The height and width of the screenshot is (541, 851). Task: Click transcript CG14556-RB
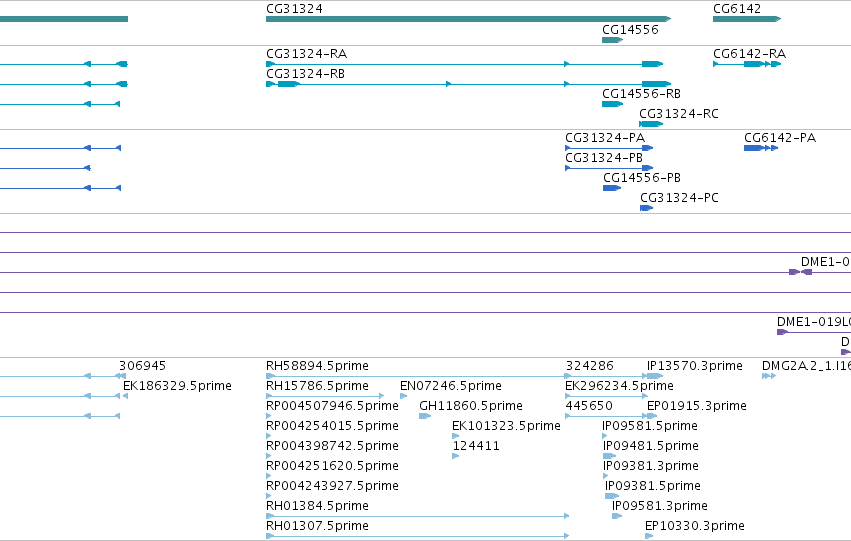pyautogui.click(x=612, y=104)
